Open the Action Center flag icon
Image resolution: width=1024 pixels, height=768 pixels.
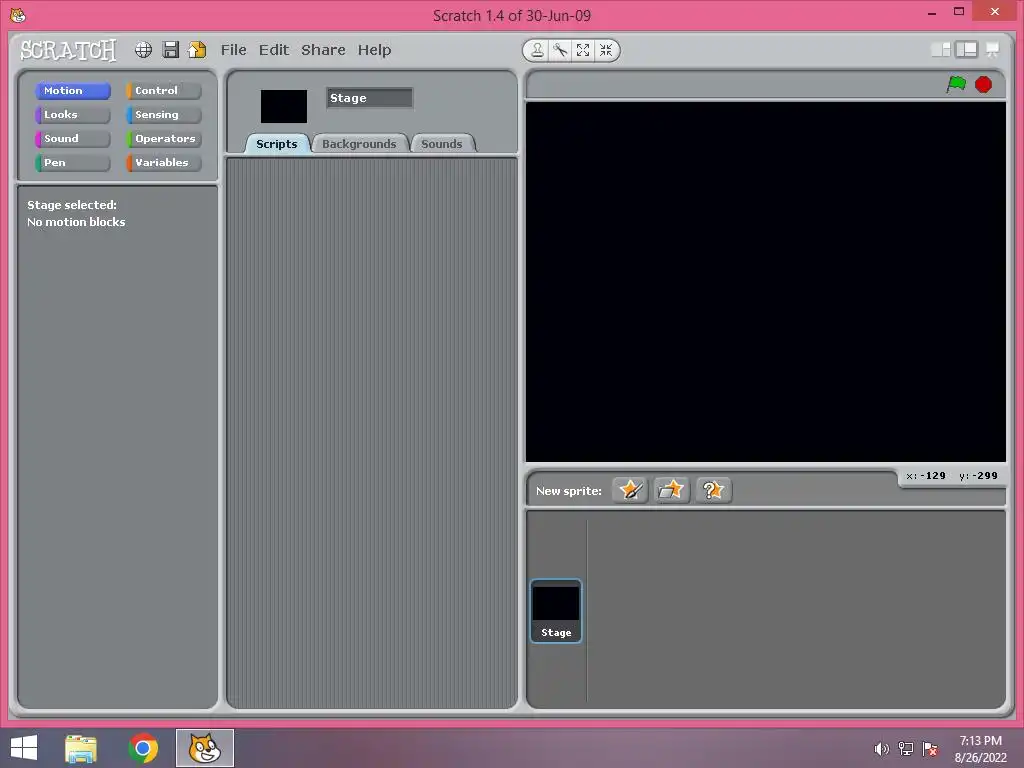(930, 749)
